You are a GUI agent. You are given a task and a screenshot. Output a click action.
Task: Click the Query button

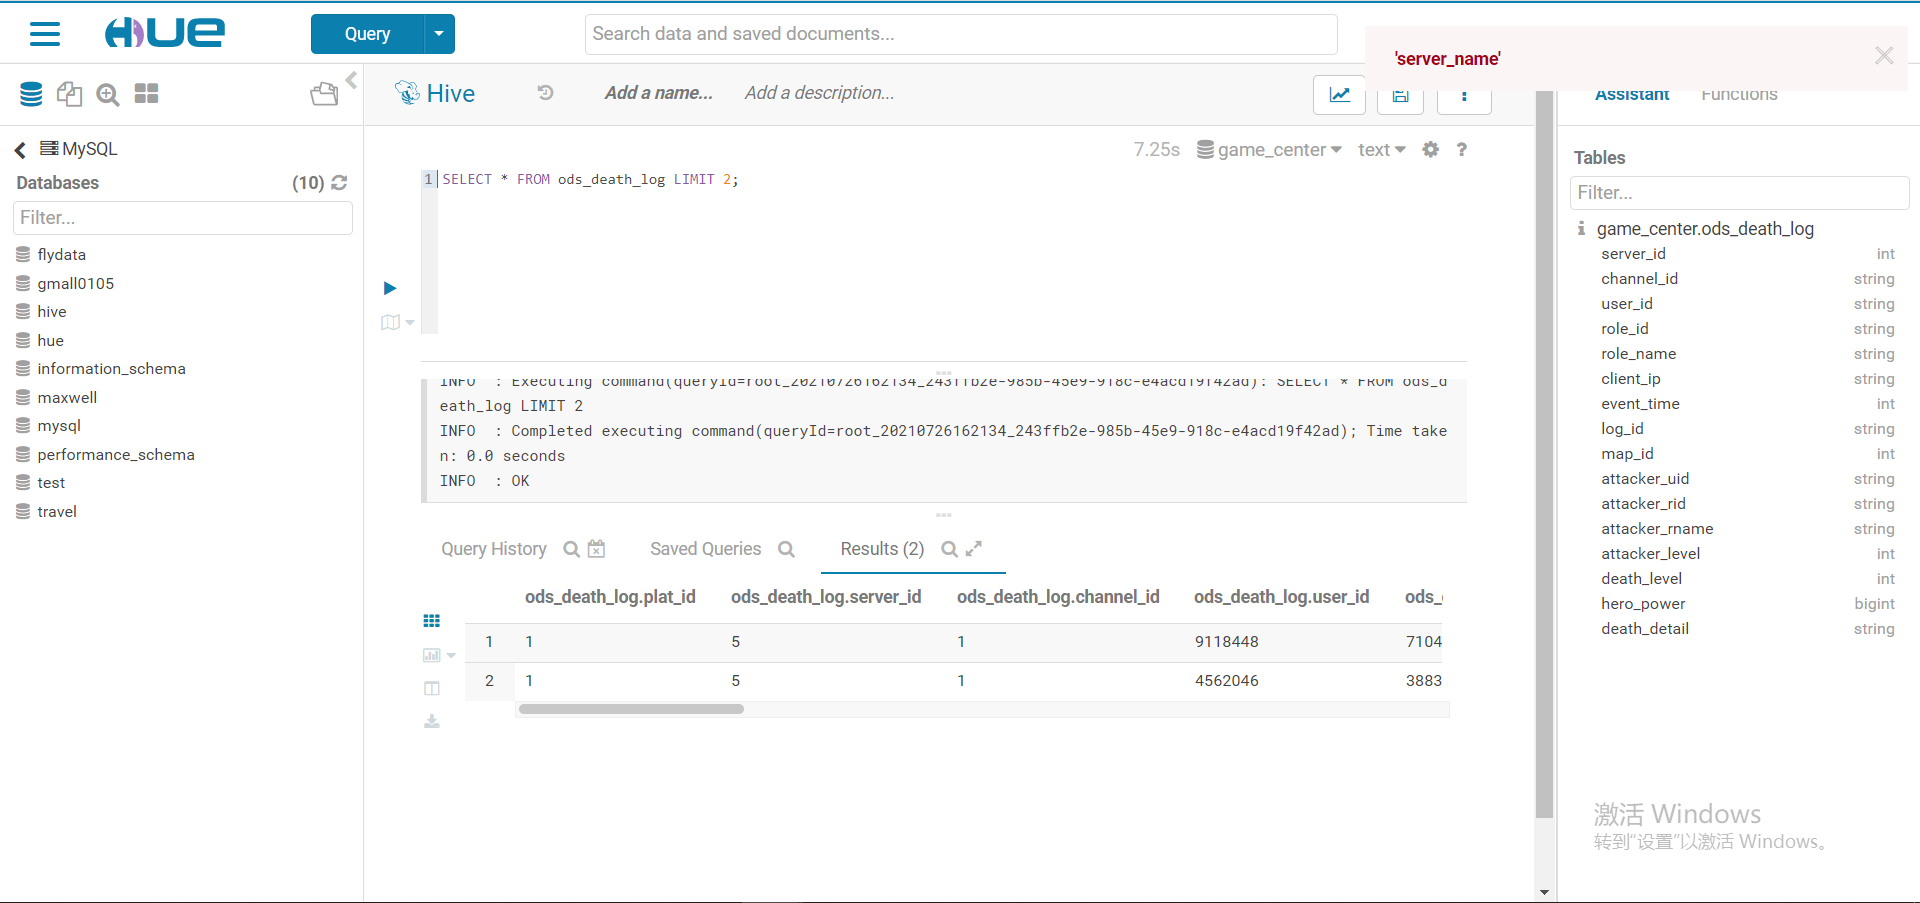368,34
